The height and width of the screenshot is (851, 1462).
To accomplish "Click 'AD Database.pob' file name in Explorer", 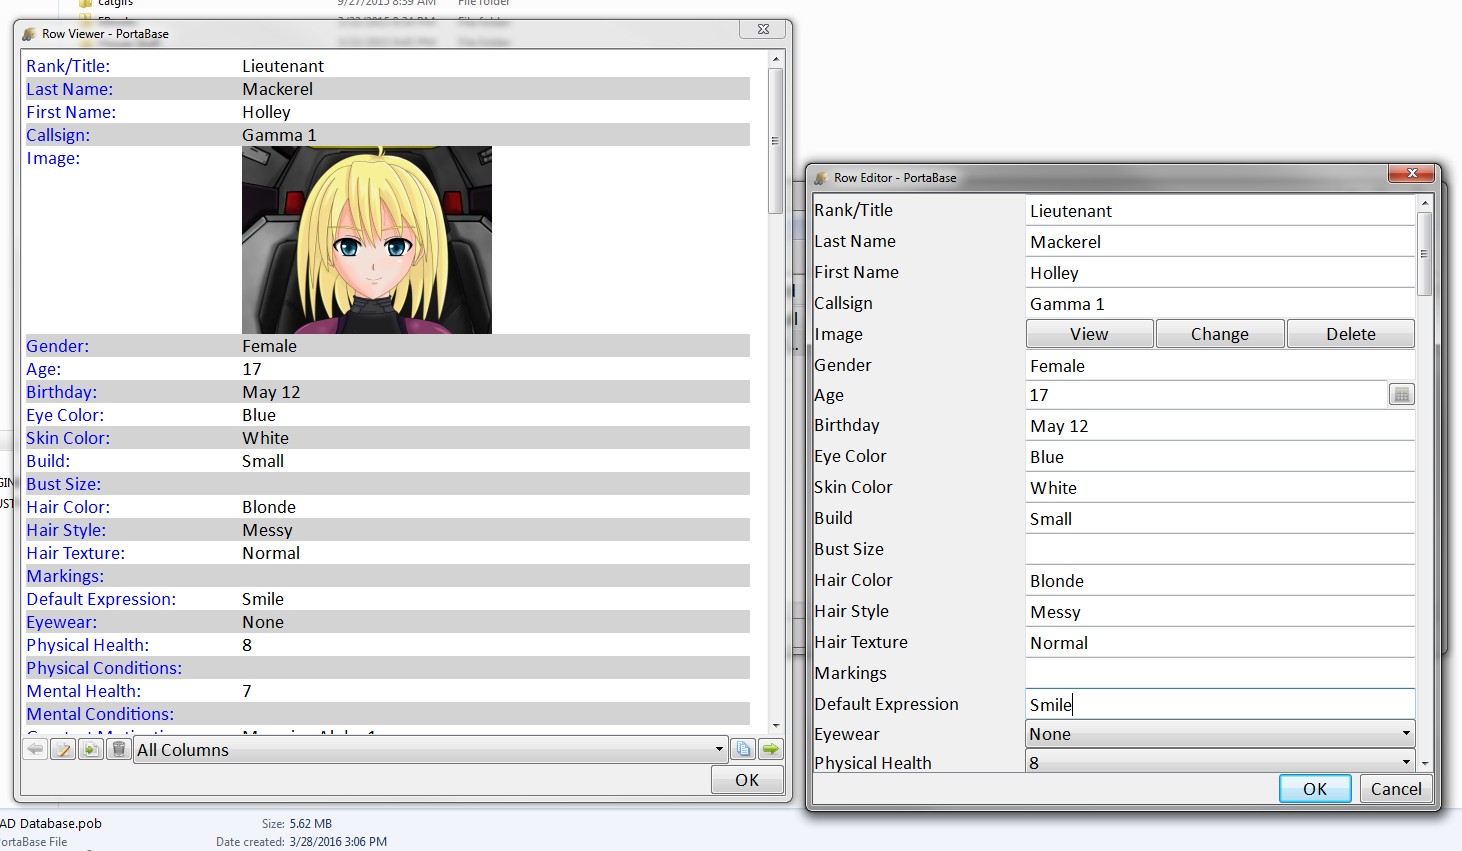I will coord(50,824).
